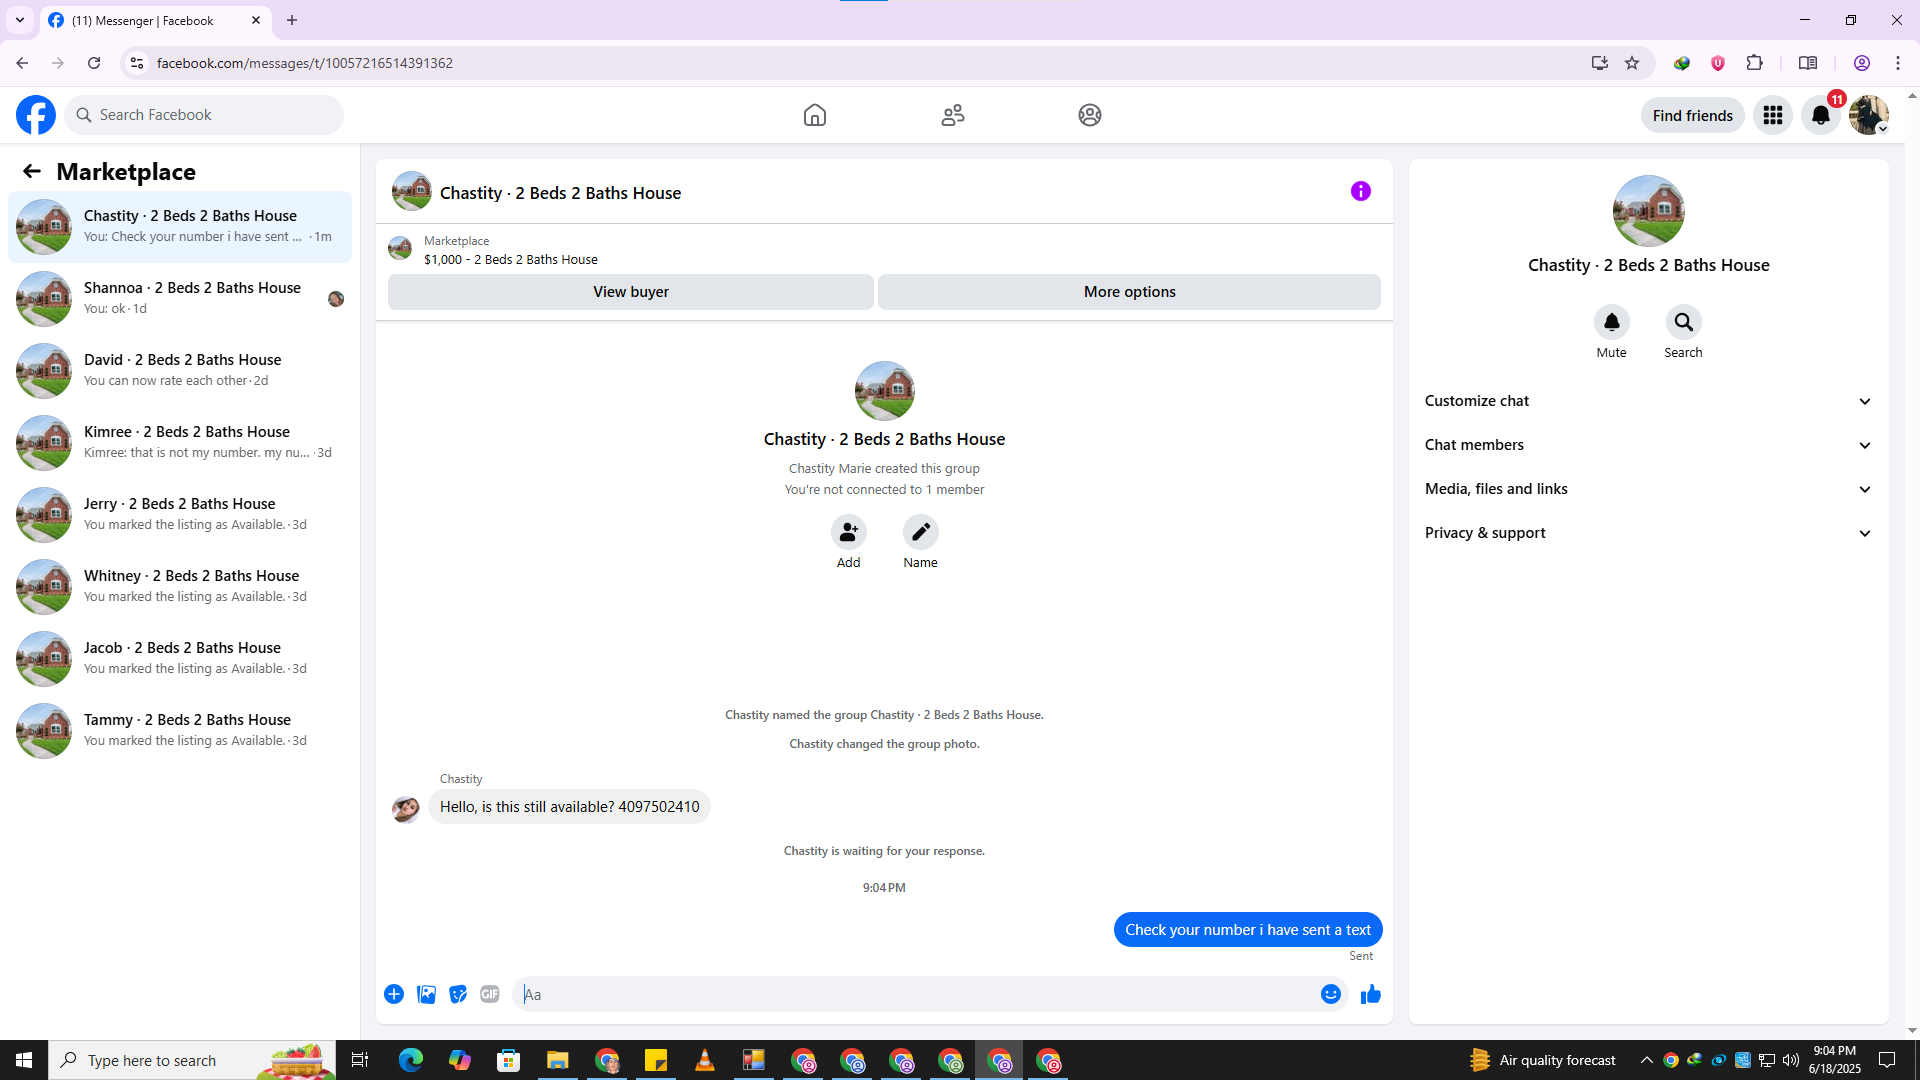Viewport: 1920px width, 1080px height.
Task: Go back using the Marketplace back arrow
Action: coord(32,171)
